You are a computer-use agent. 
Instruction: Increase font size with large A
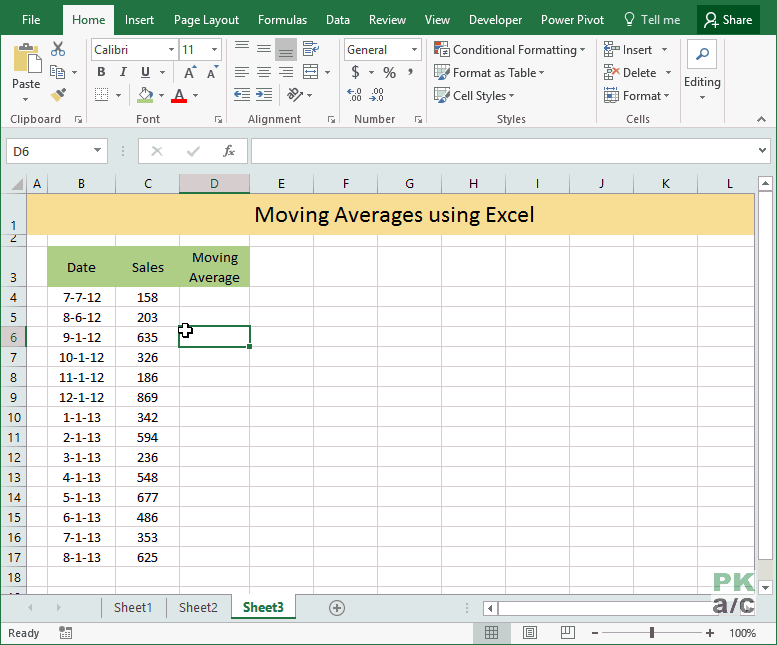click(x=190, y=72)
